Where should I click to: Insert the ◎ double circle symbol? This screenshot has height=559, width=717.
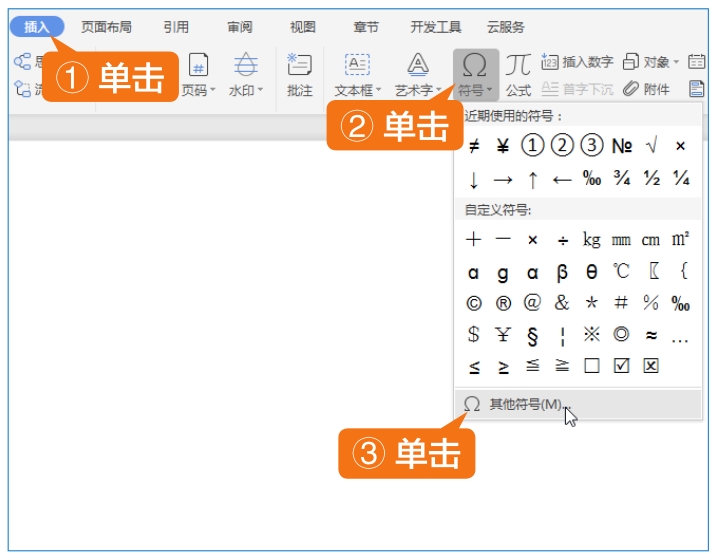[x=621, y=334]
